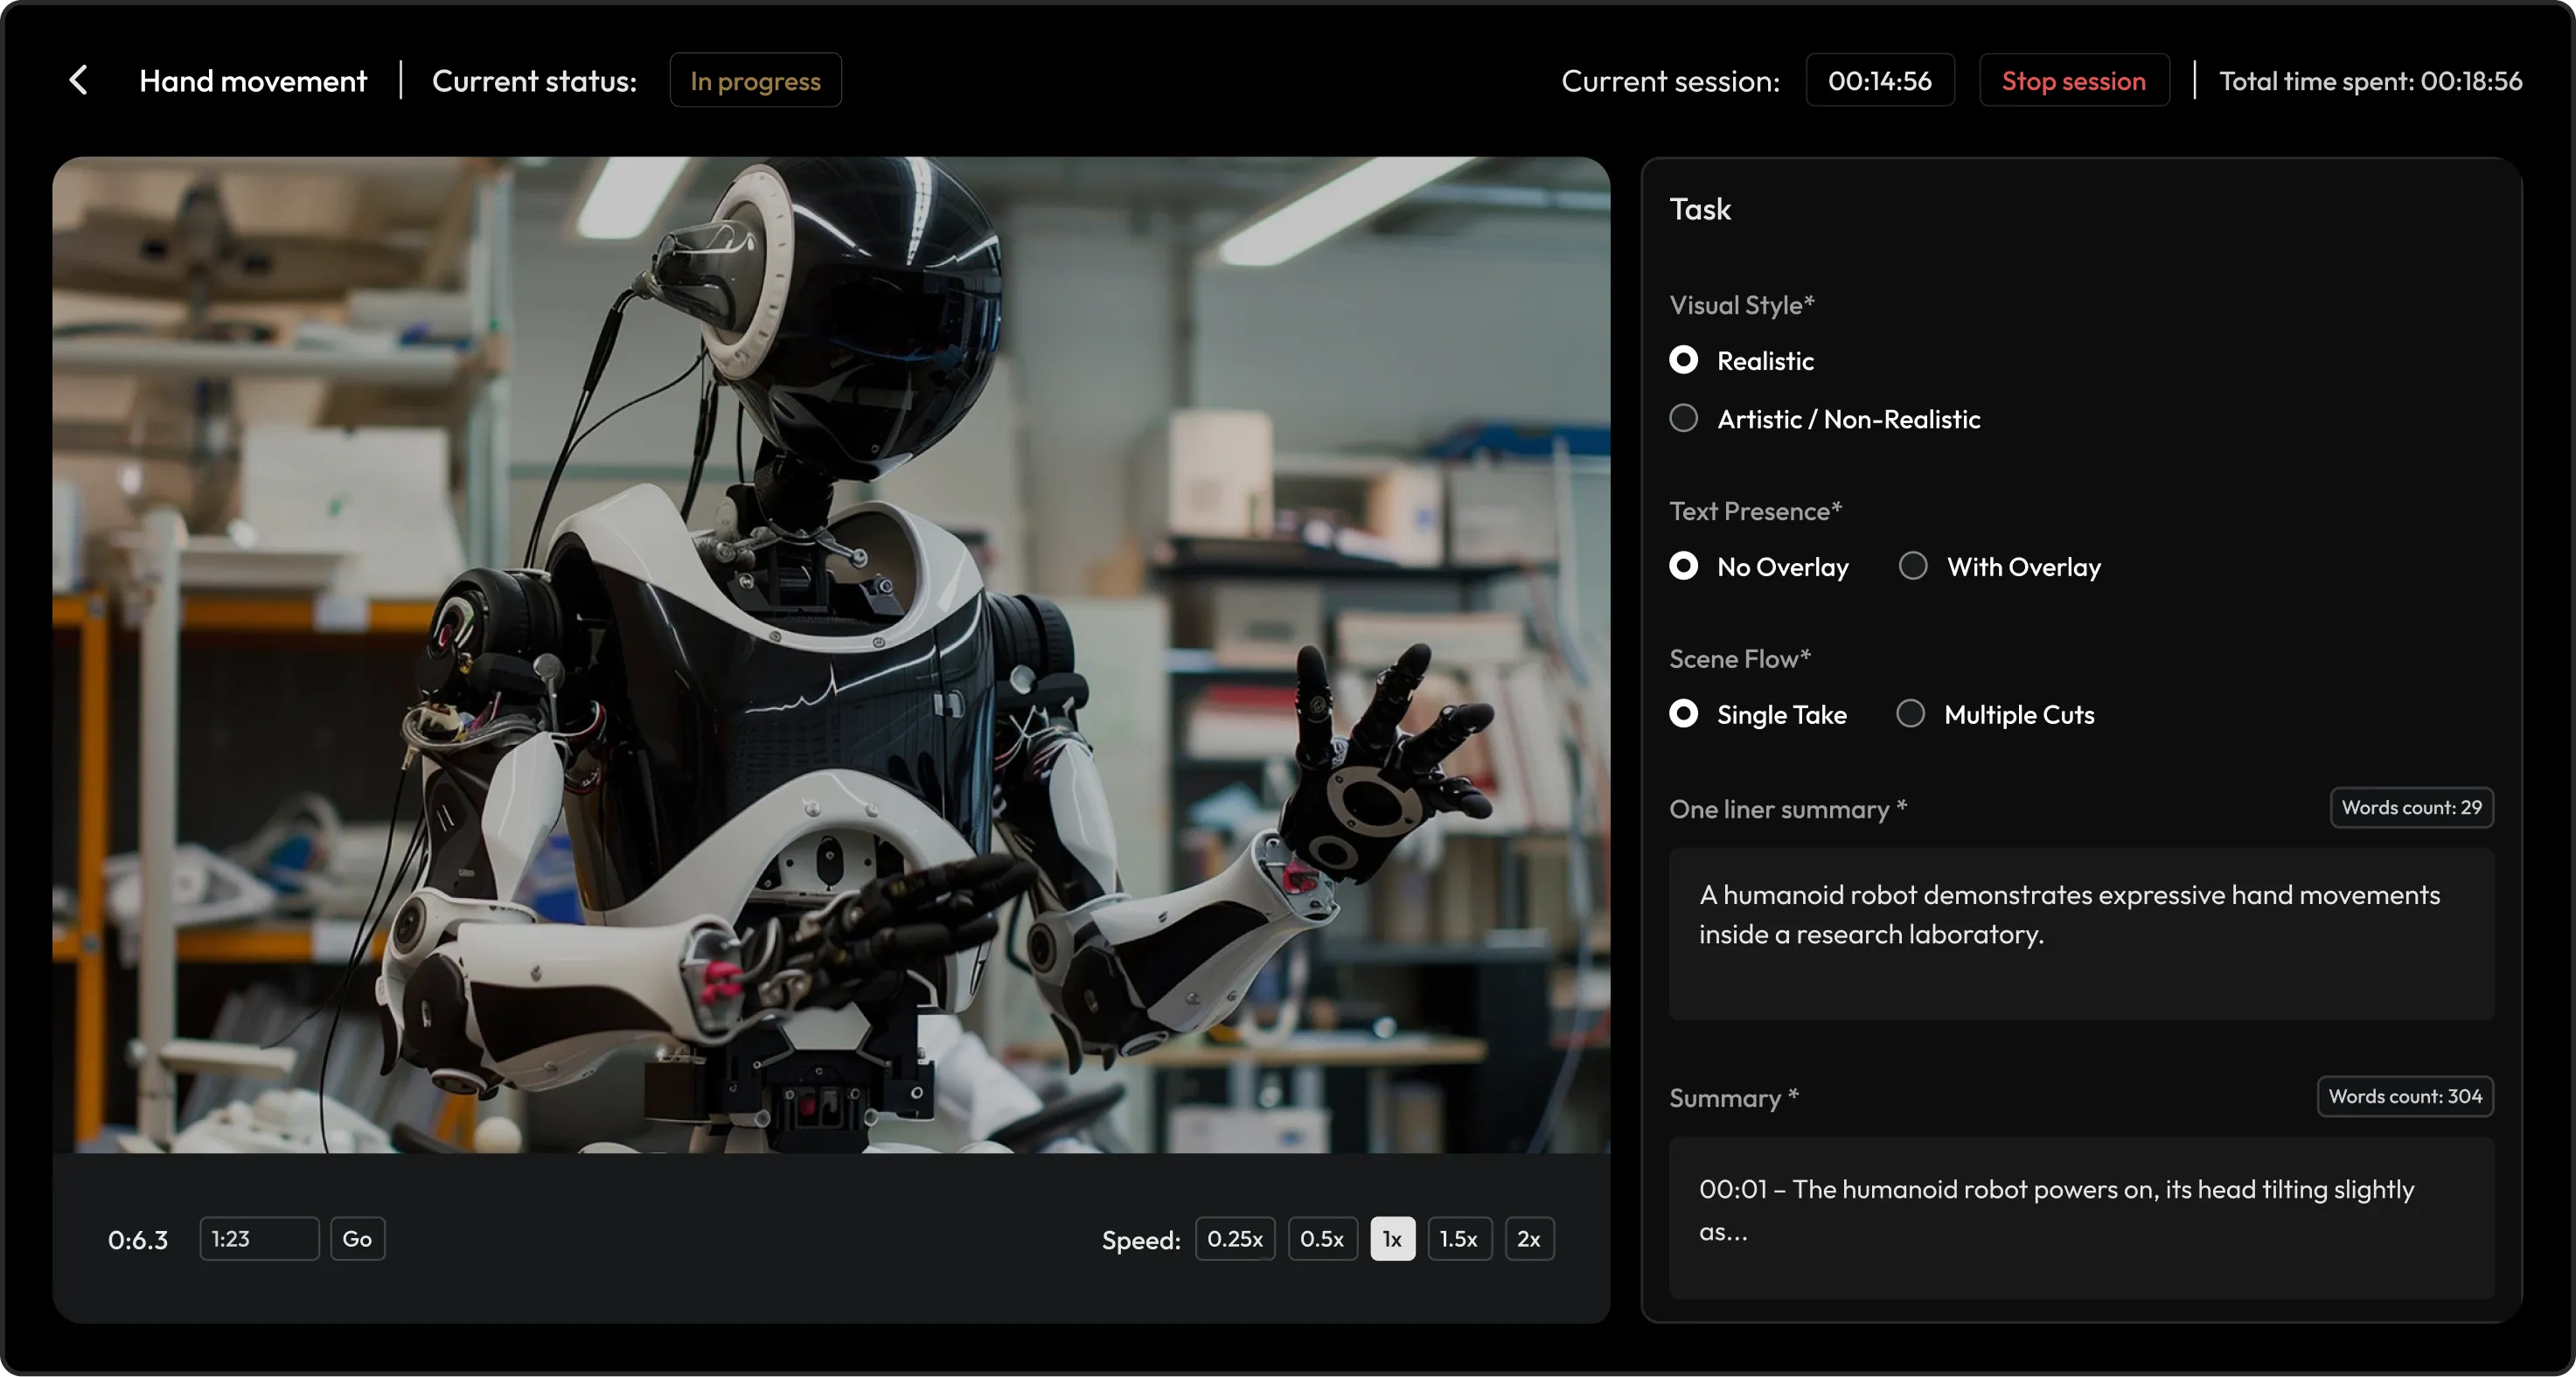The image size is (2576, 1377).
Task: Click the back arrow icon
Action: coord(79,80)
